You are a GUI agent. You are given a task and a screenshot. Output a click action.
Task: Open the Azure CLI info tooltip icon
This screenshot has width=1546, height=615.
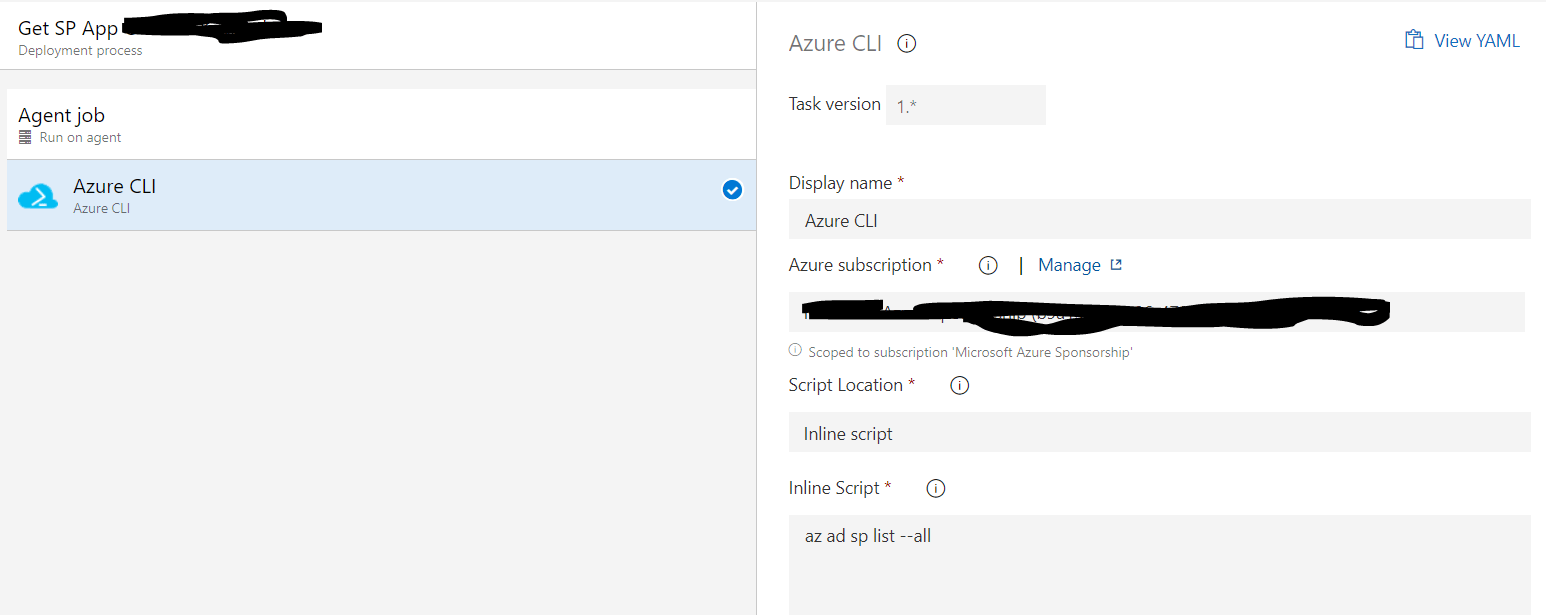[x=906, y=43]
